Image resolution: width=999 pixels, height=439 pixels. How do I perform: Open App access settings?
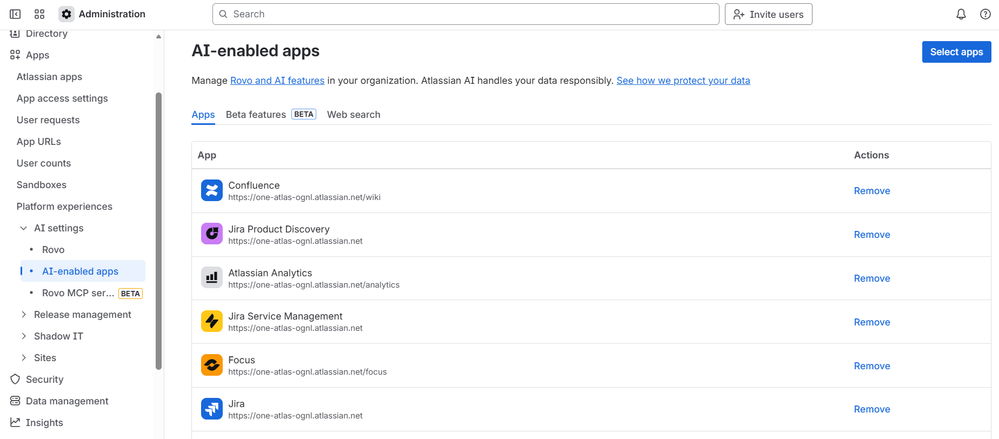coord(62,98)
